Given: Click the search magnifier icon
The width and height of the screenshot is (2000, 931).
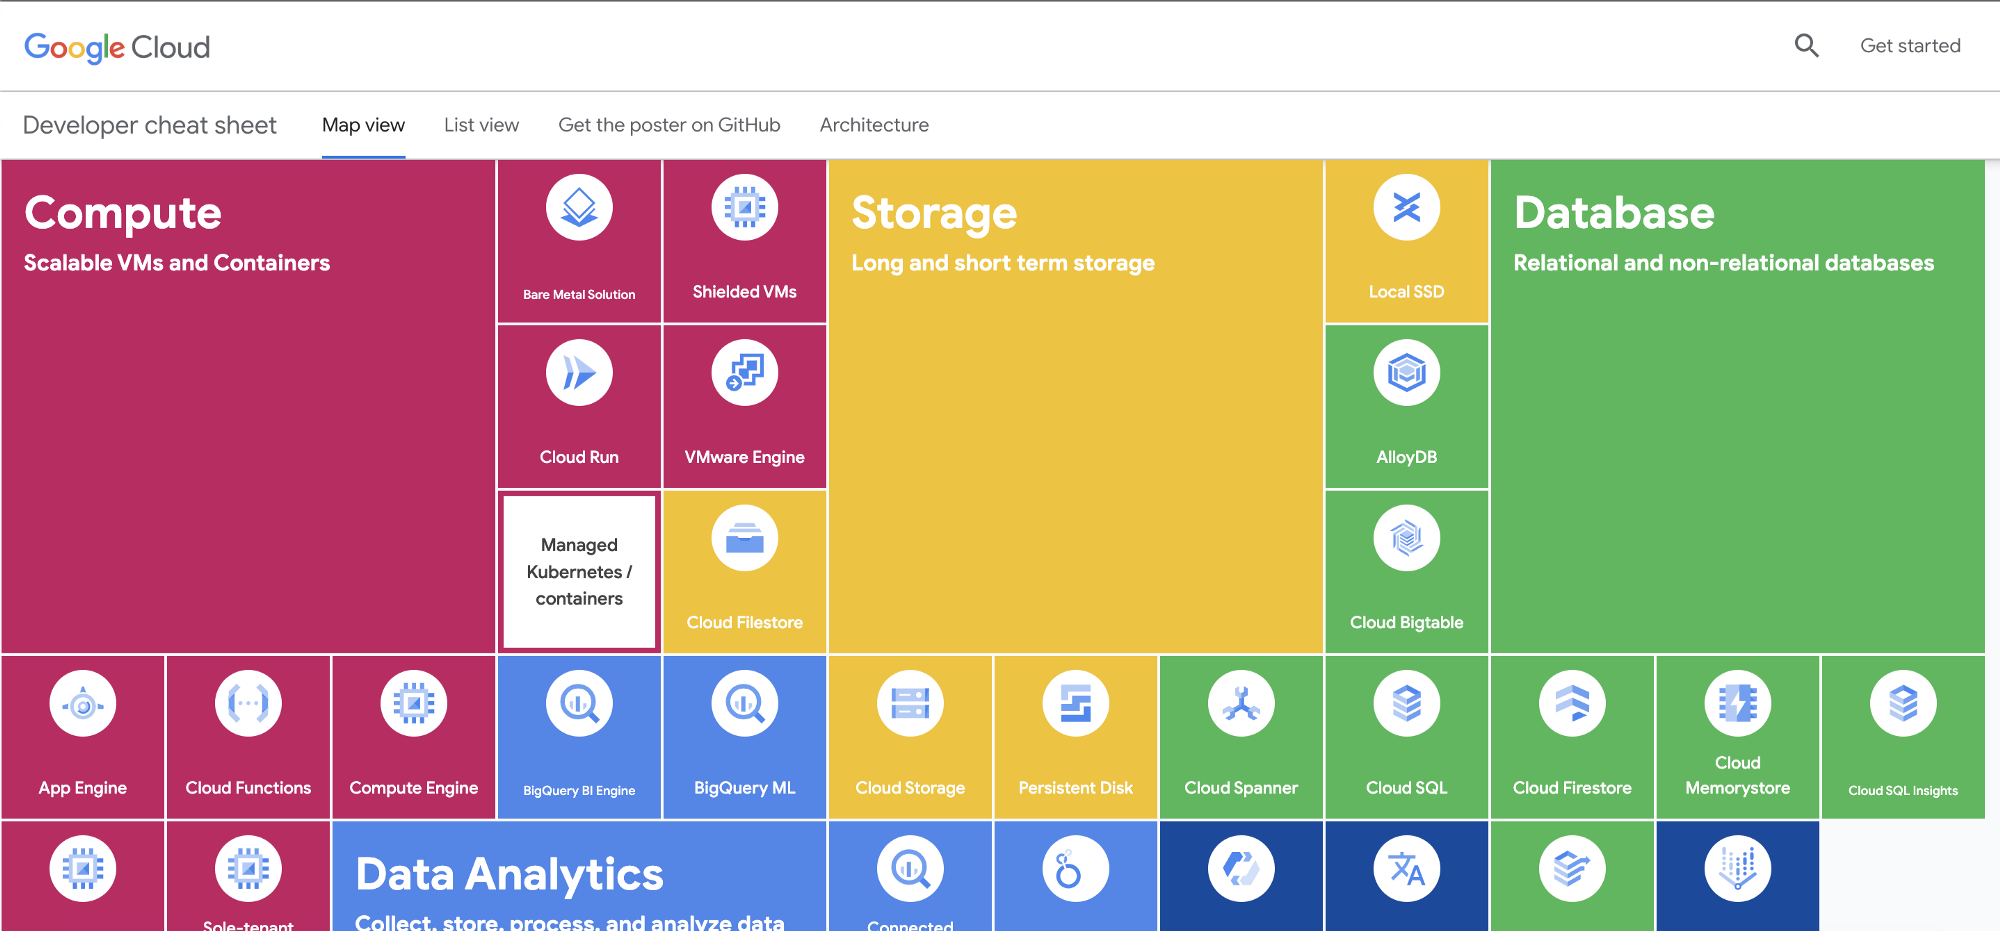Looking at the screenshot, I should click(x=1806, y=45).
